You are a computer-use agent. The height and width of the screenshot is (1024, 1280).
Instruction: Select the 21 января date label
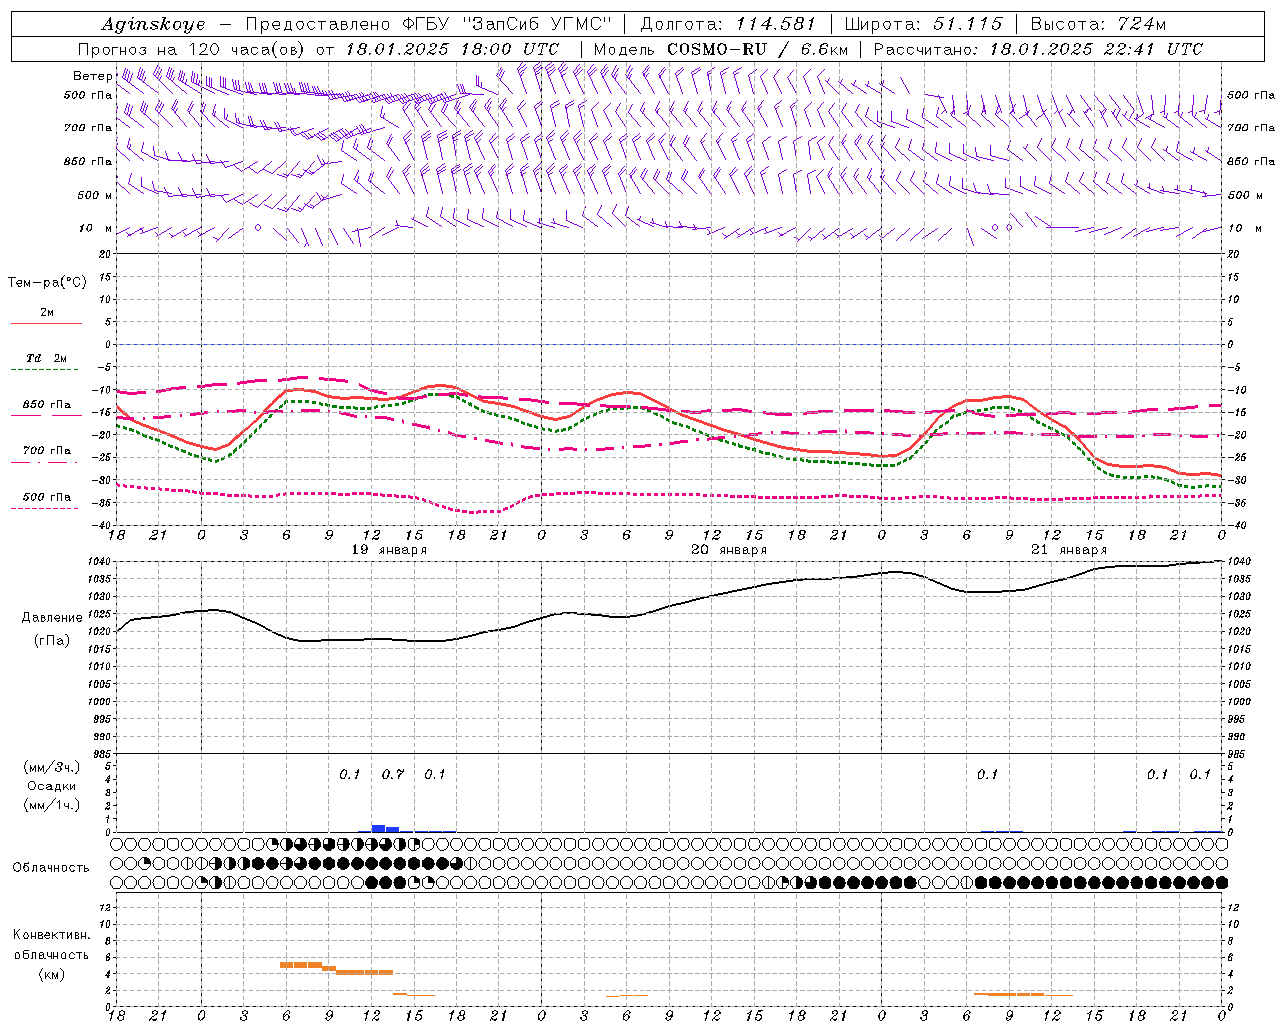[1069, 550]
